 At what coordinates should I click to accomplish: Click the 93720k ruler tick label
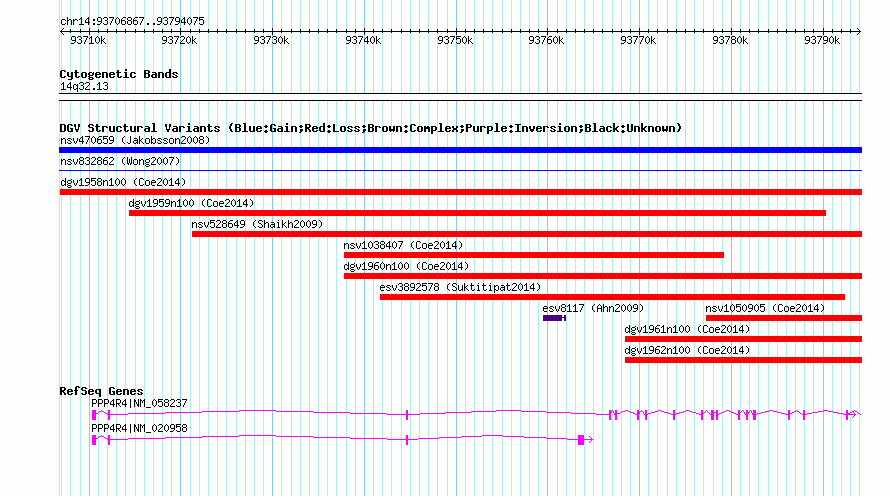click(179, 40)
